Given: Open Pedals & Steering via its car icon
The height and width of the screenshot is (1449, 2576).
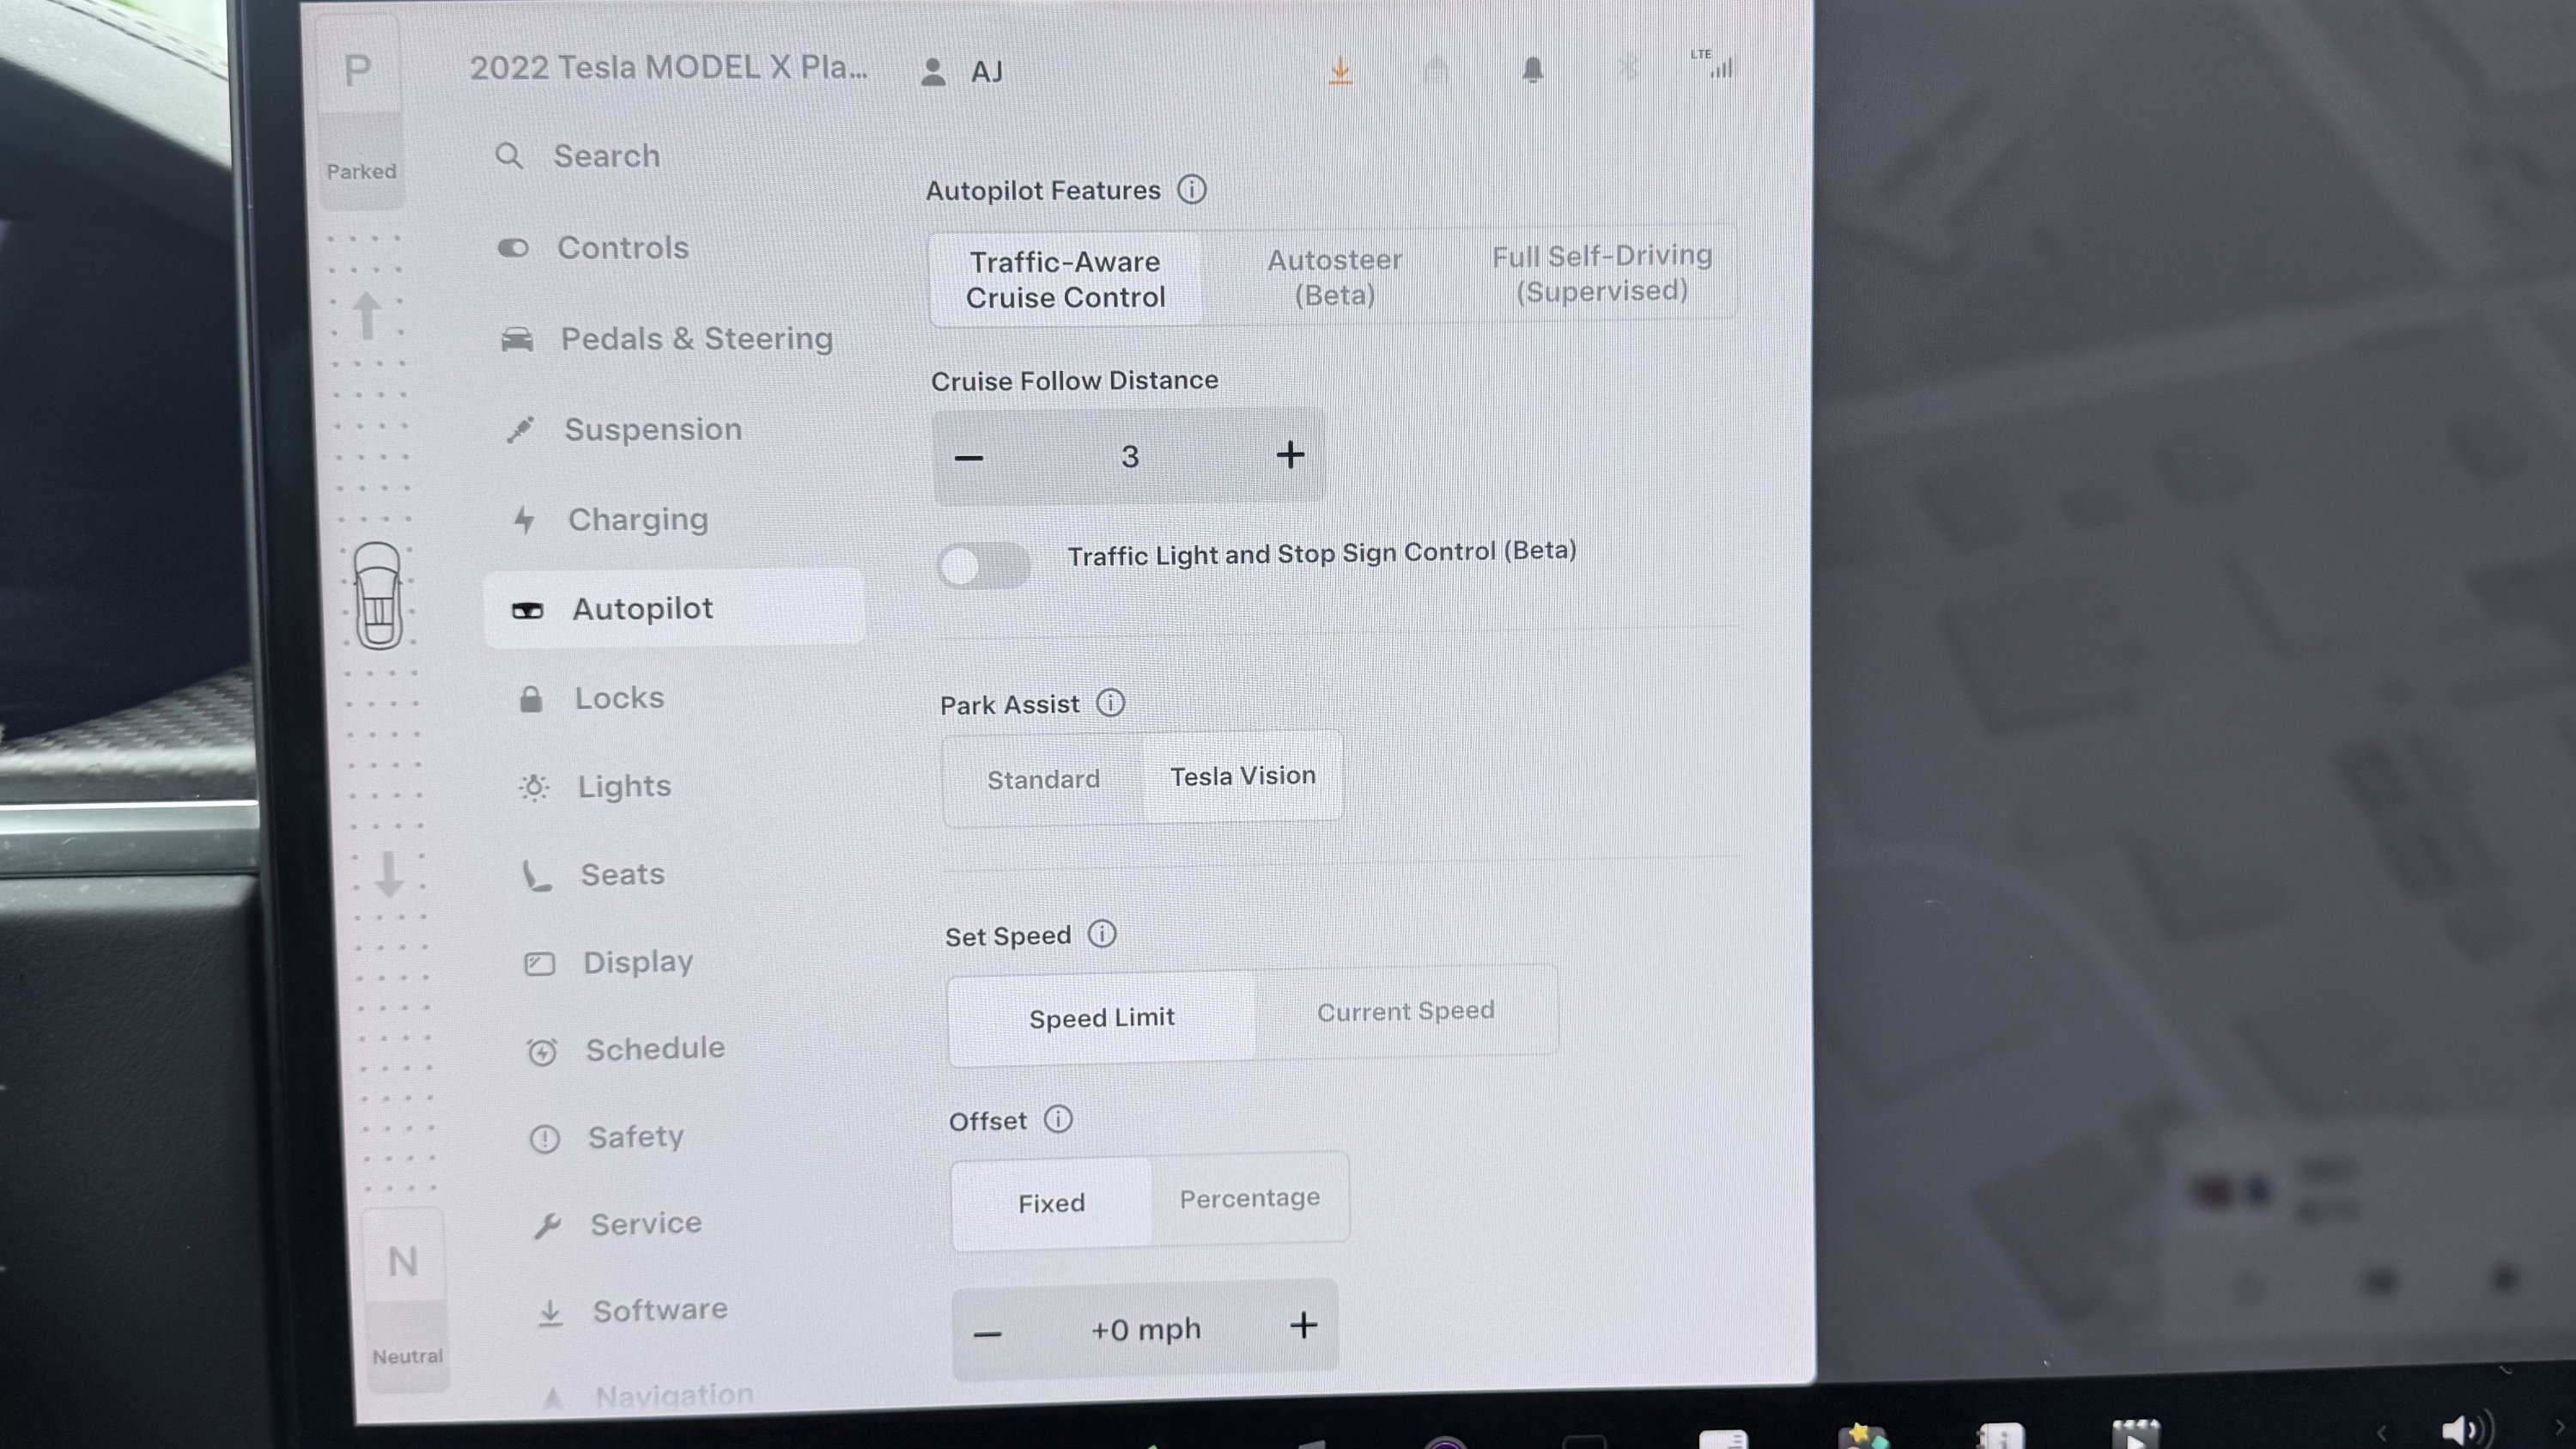Looking at the screenshot, I should pos(517,339).
